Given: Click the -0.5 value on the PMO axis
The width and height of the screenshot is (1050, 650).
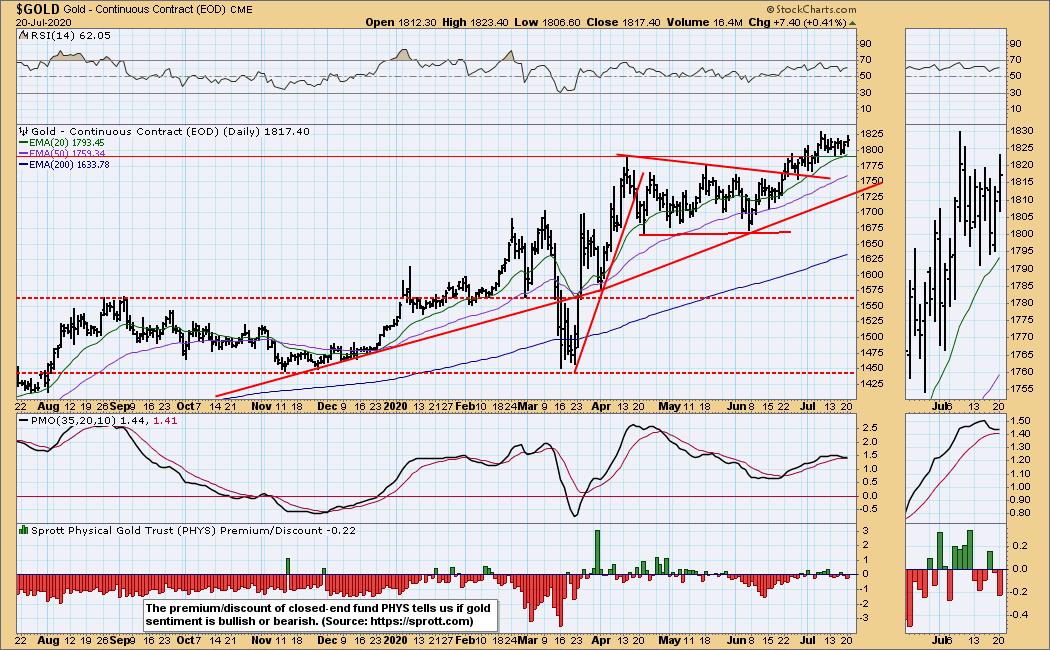Looking at the screenshot, I should [869, 509].
